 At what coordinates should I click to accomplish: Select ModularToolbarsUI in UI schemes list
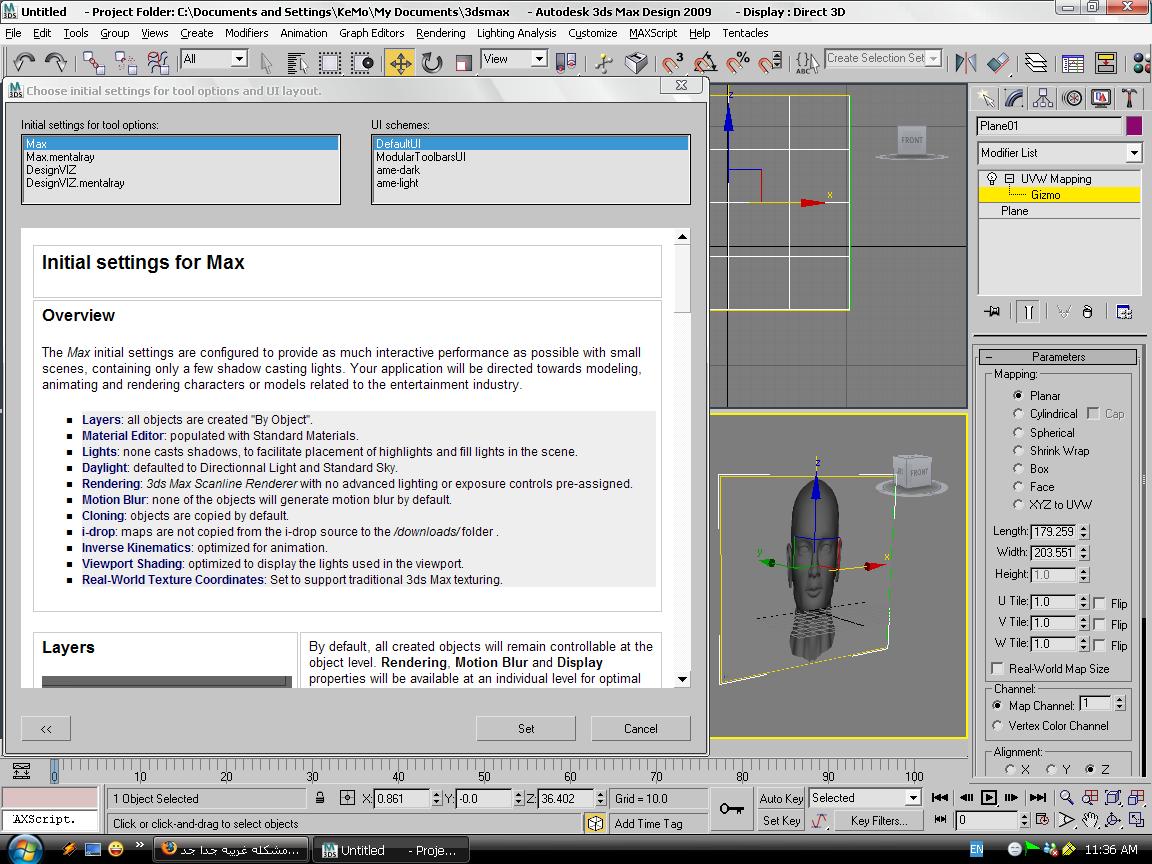tap(420, 156)
